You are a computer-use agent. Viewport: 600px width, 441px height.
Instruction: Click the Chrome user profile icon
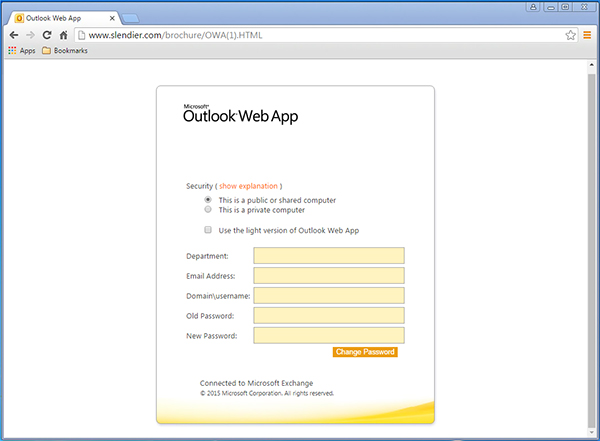coord(533,7)
